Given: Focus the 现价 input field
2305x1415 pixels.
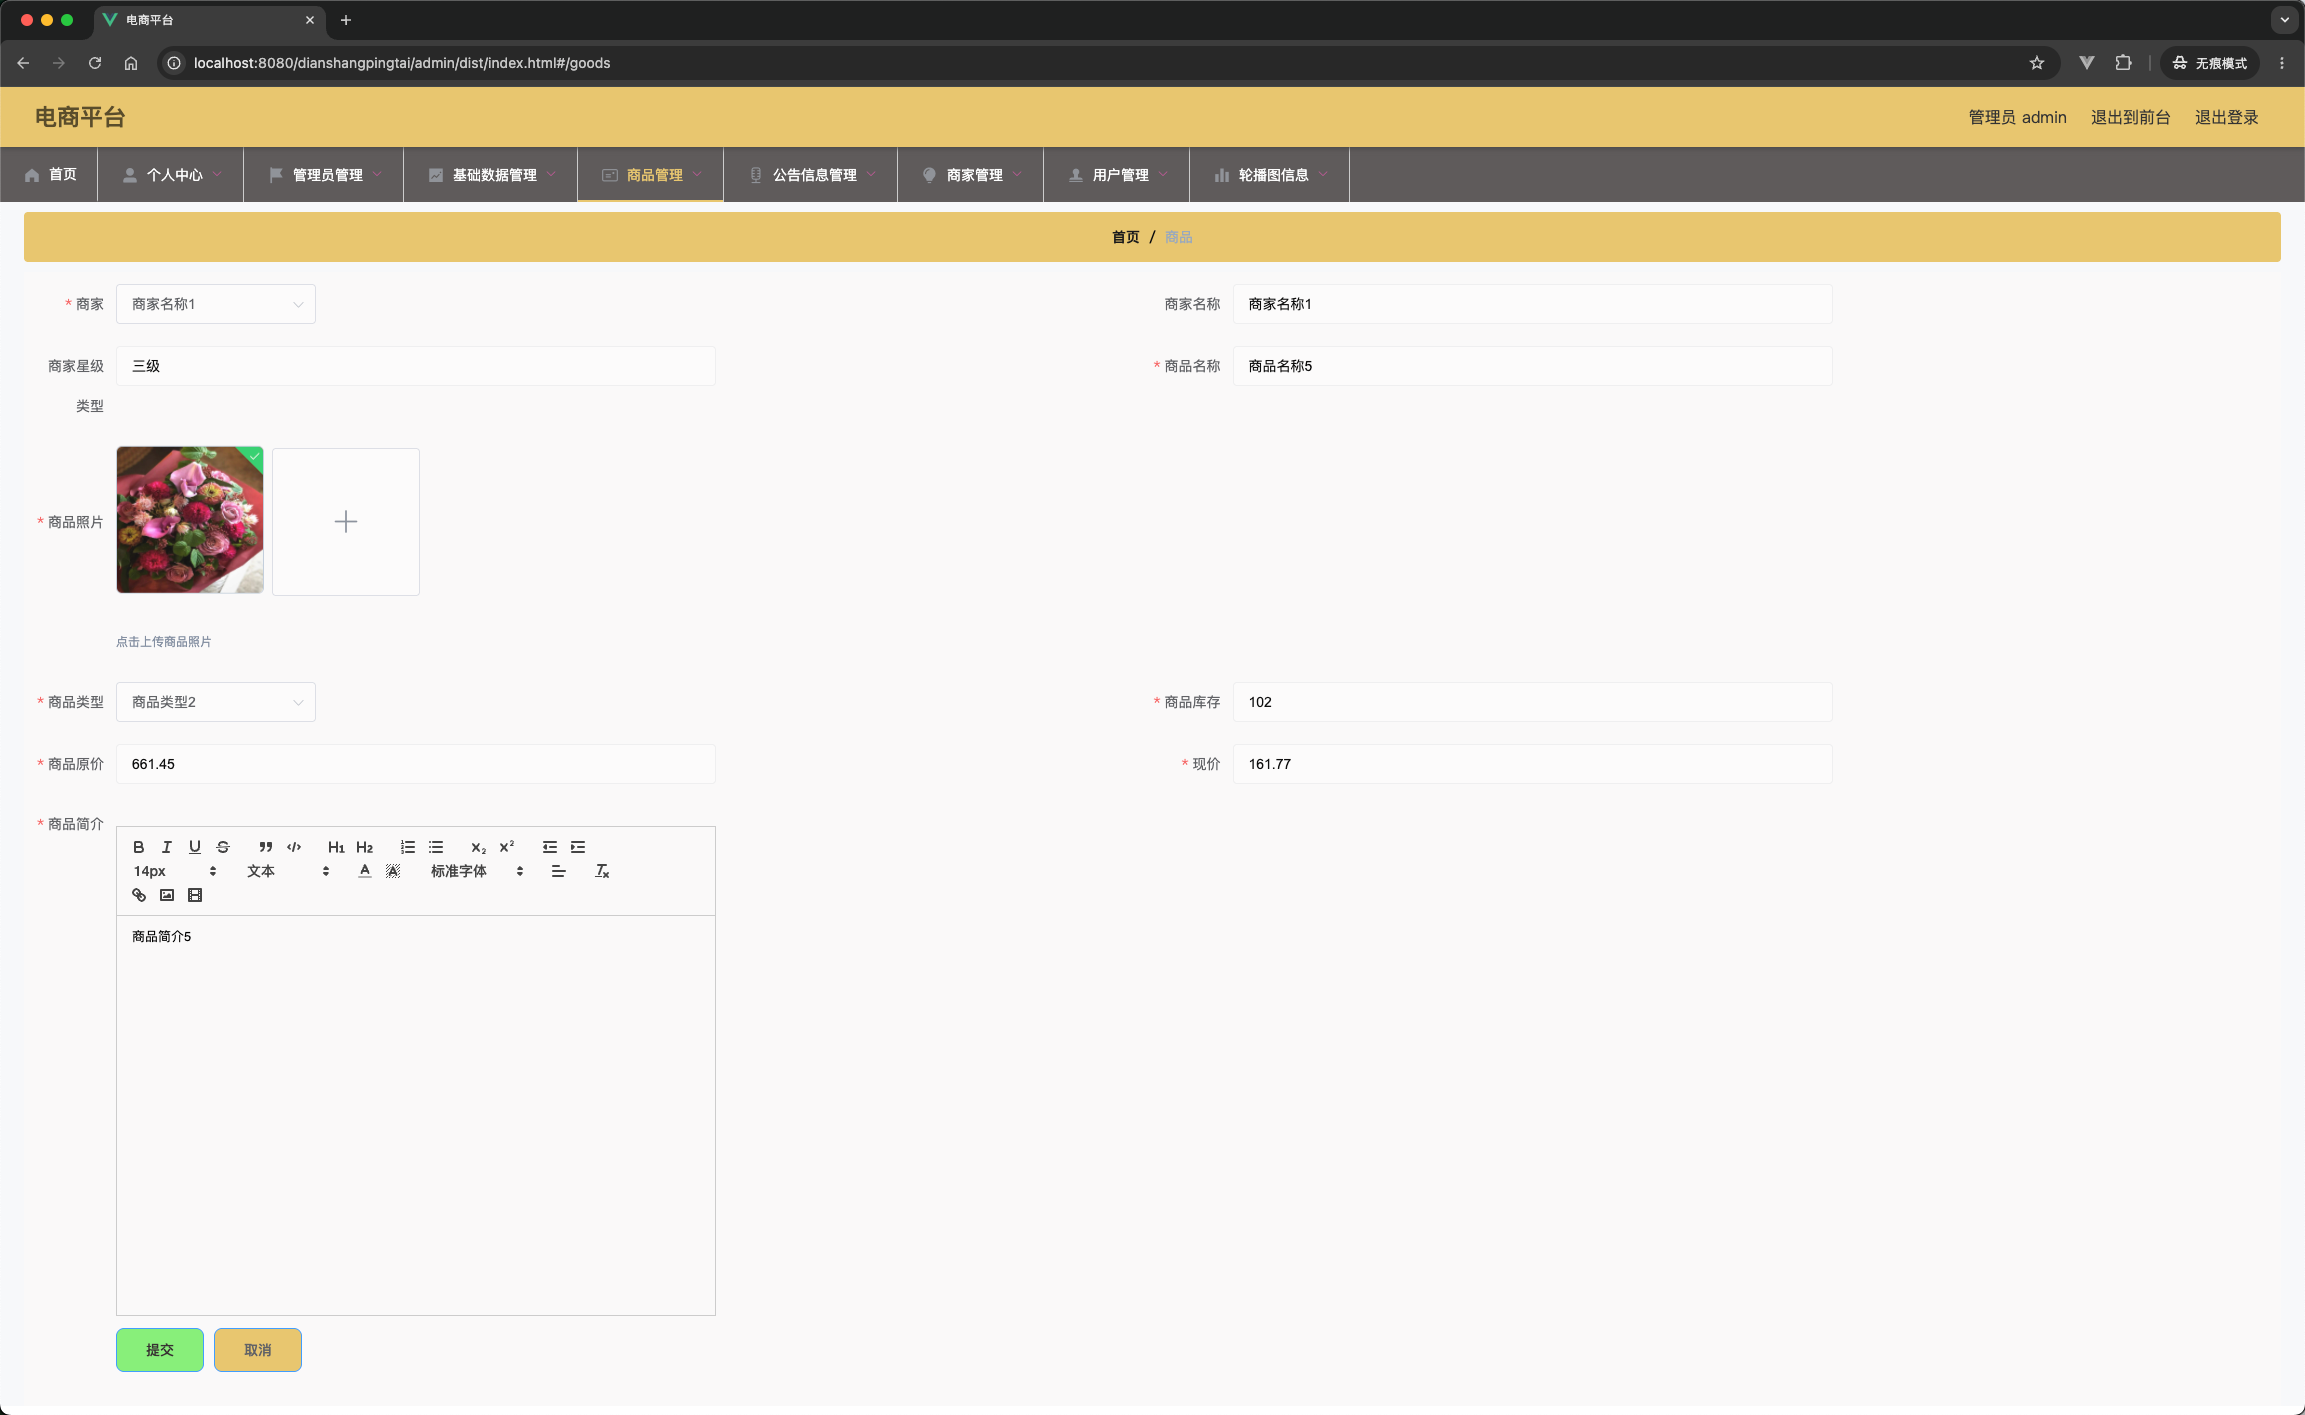Looking at the screenshot, I should pyautogui.click(x=1532, y=764).
